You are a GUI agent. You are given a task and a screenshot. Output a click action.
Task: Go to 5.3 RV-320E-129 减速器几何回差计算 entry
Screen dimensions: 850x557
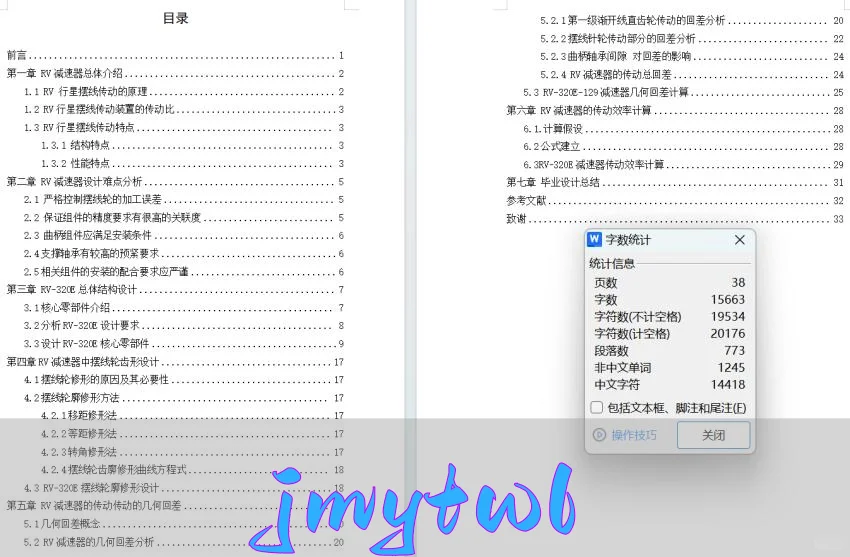684,92
